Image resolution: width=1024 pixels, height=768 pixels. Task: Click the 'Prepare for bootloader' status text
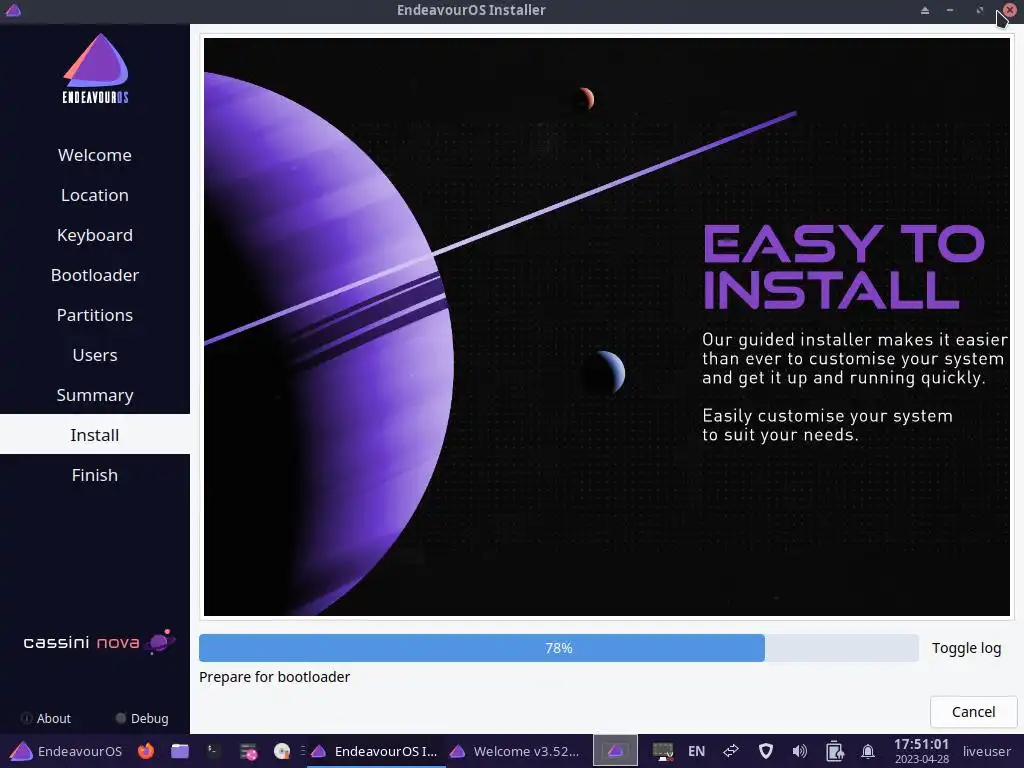[x=274, y=677]
